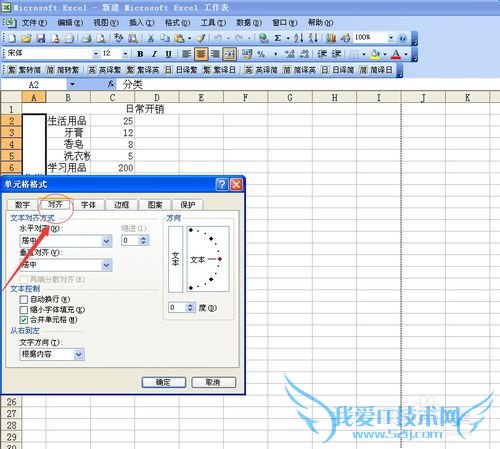The height and width of the screenshot is (449, 500).
Task: Click the Copy icon in toolbar
Action: 165,38
